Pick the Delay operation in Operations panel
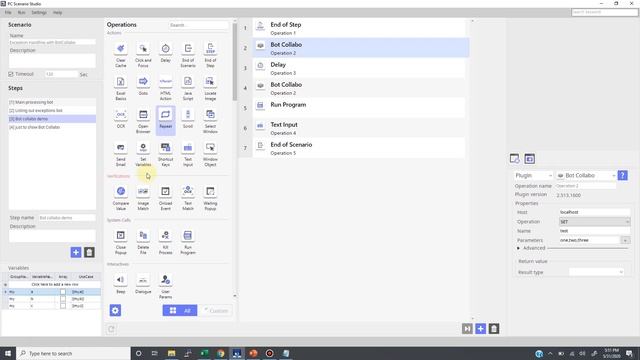The image size is (640, 360). pyautogui.click(x=165, y=53)
